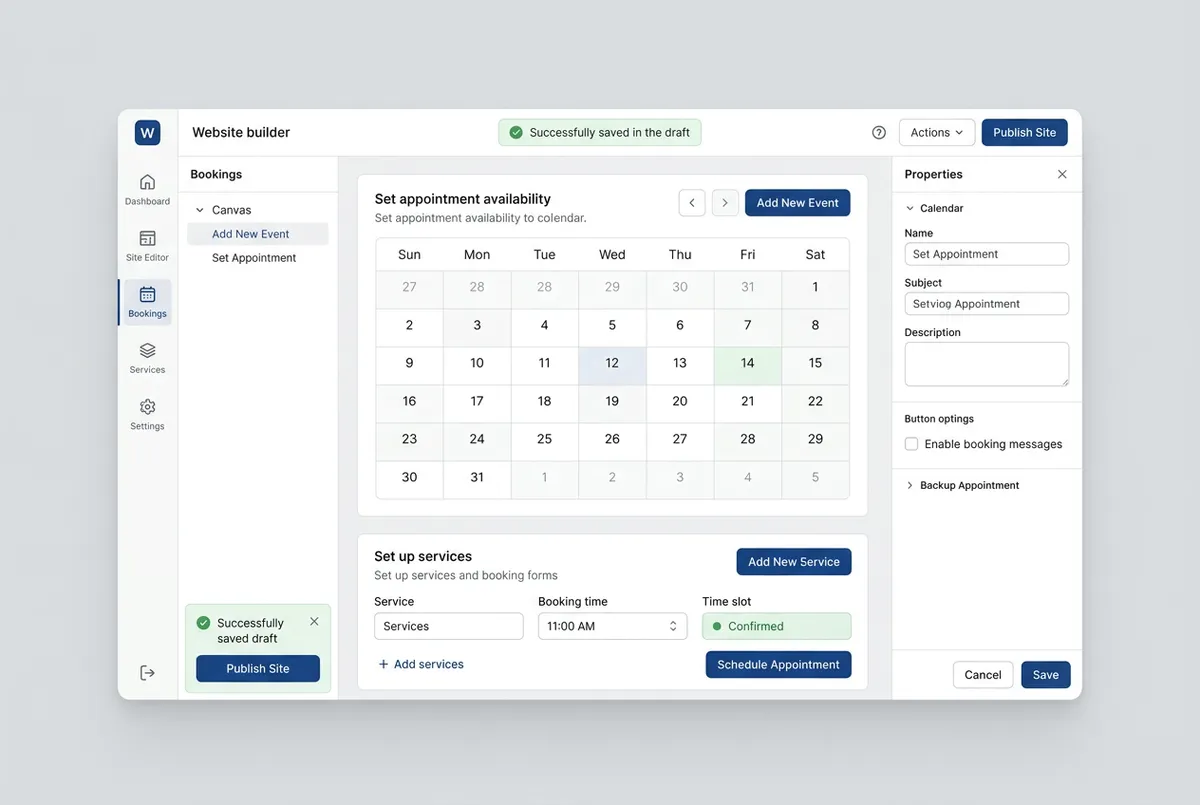
Task: Open the help question mark icon
Action: pos(879,132)
